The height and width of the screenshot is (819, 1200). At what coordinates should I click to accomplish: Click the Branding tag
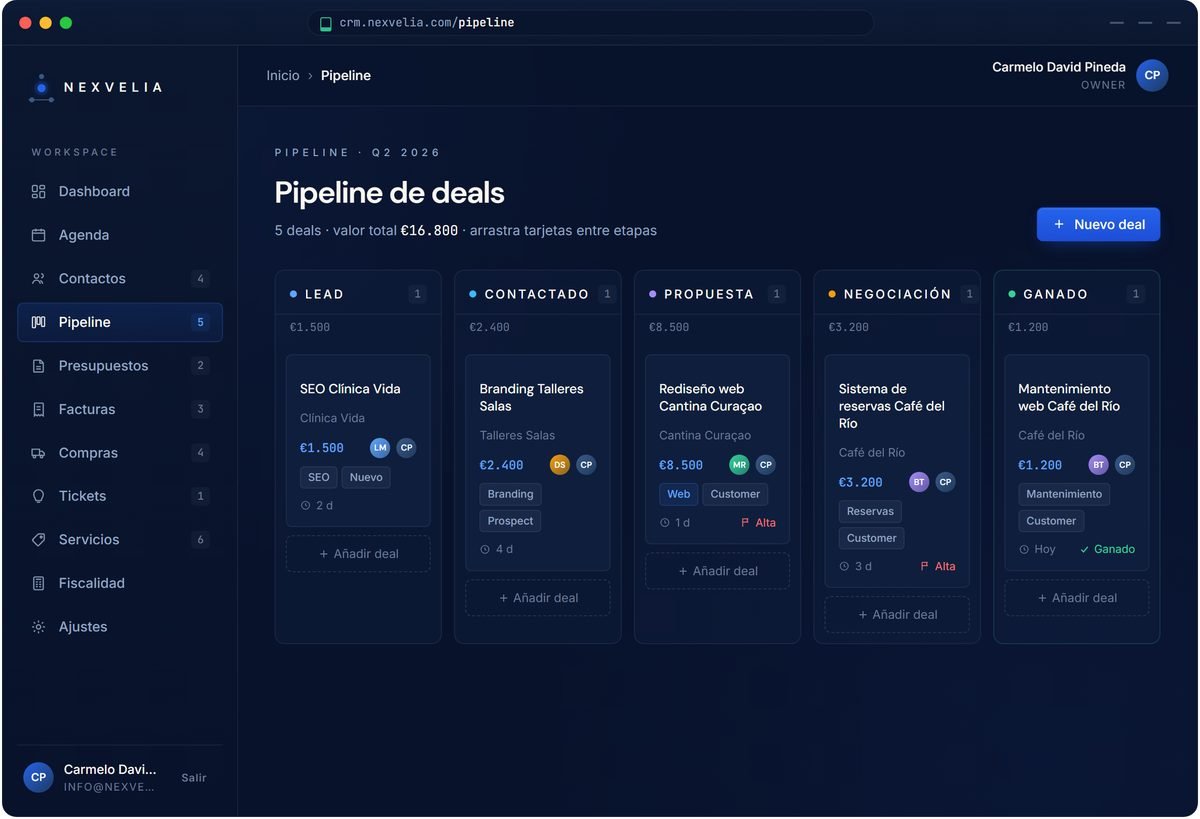coord(510,494)
